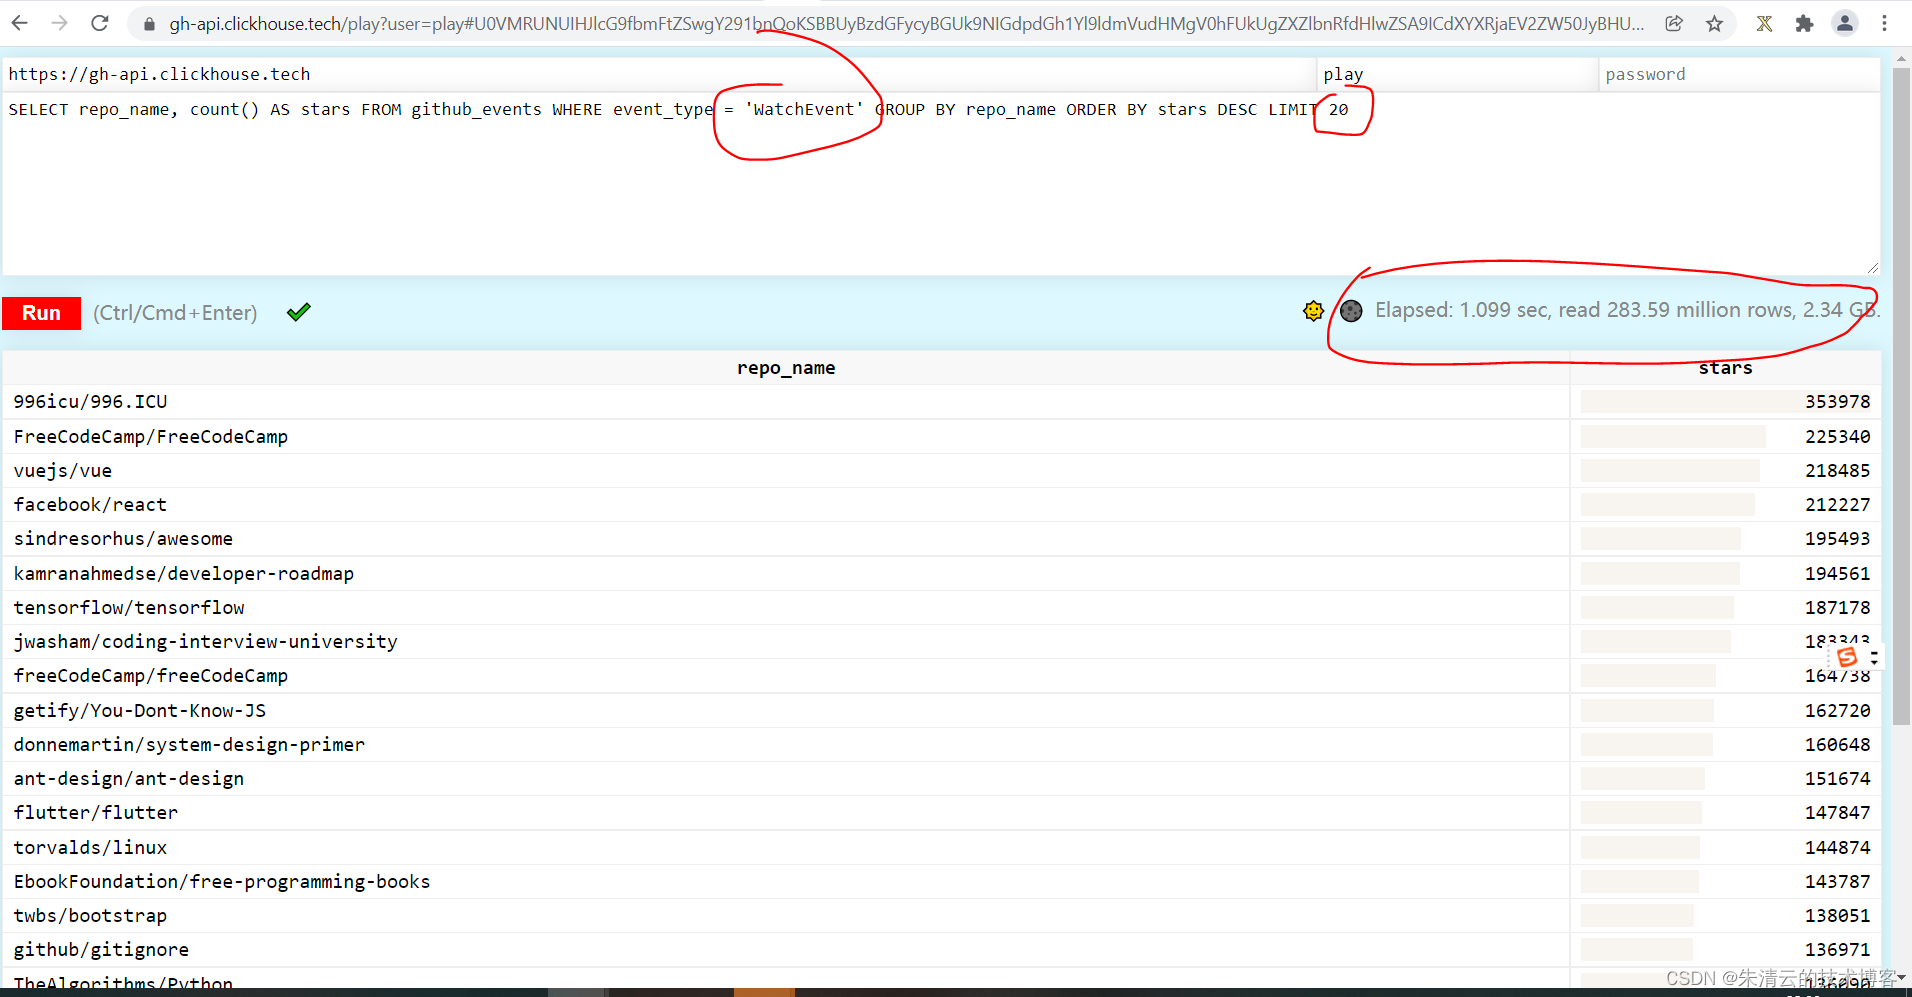The height and width of the screenshot is (997, 1912).
Task: Toggle light theme with sun icon
Action: [1313, 311]
